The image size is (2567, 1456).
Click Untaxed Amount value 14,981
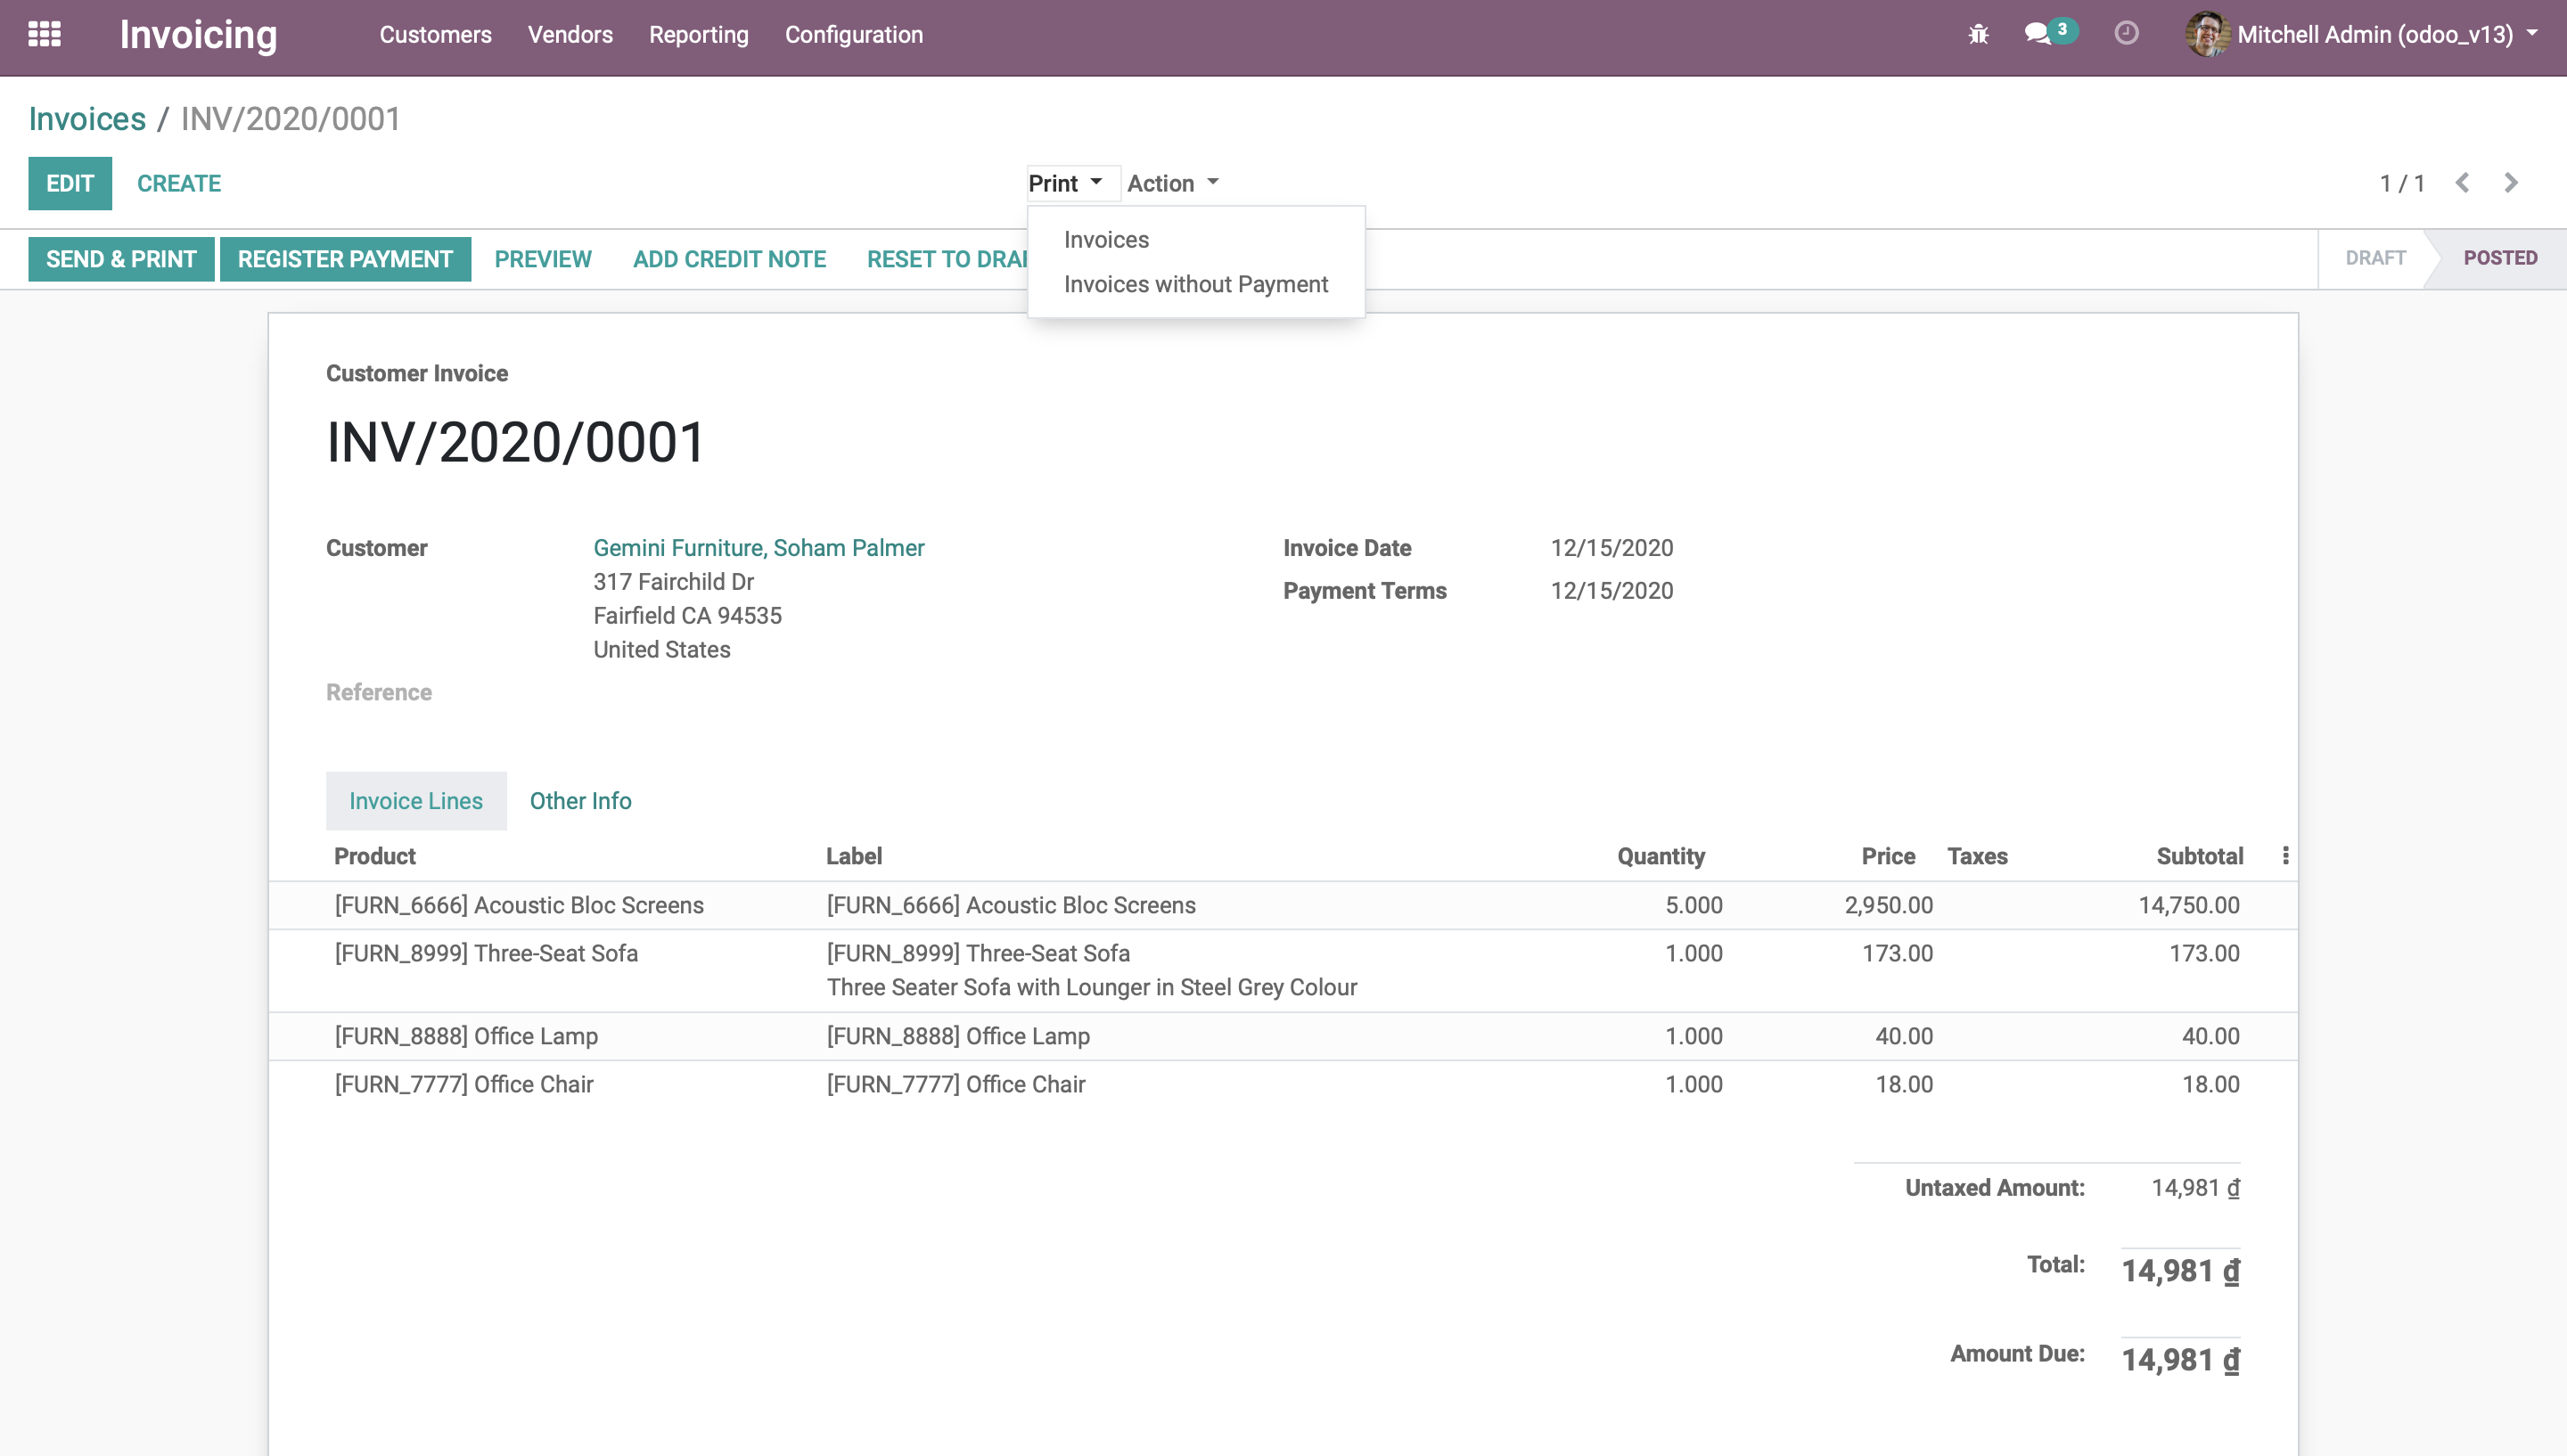pos(2195,1188)
